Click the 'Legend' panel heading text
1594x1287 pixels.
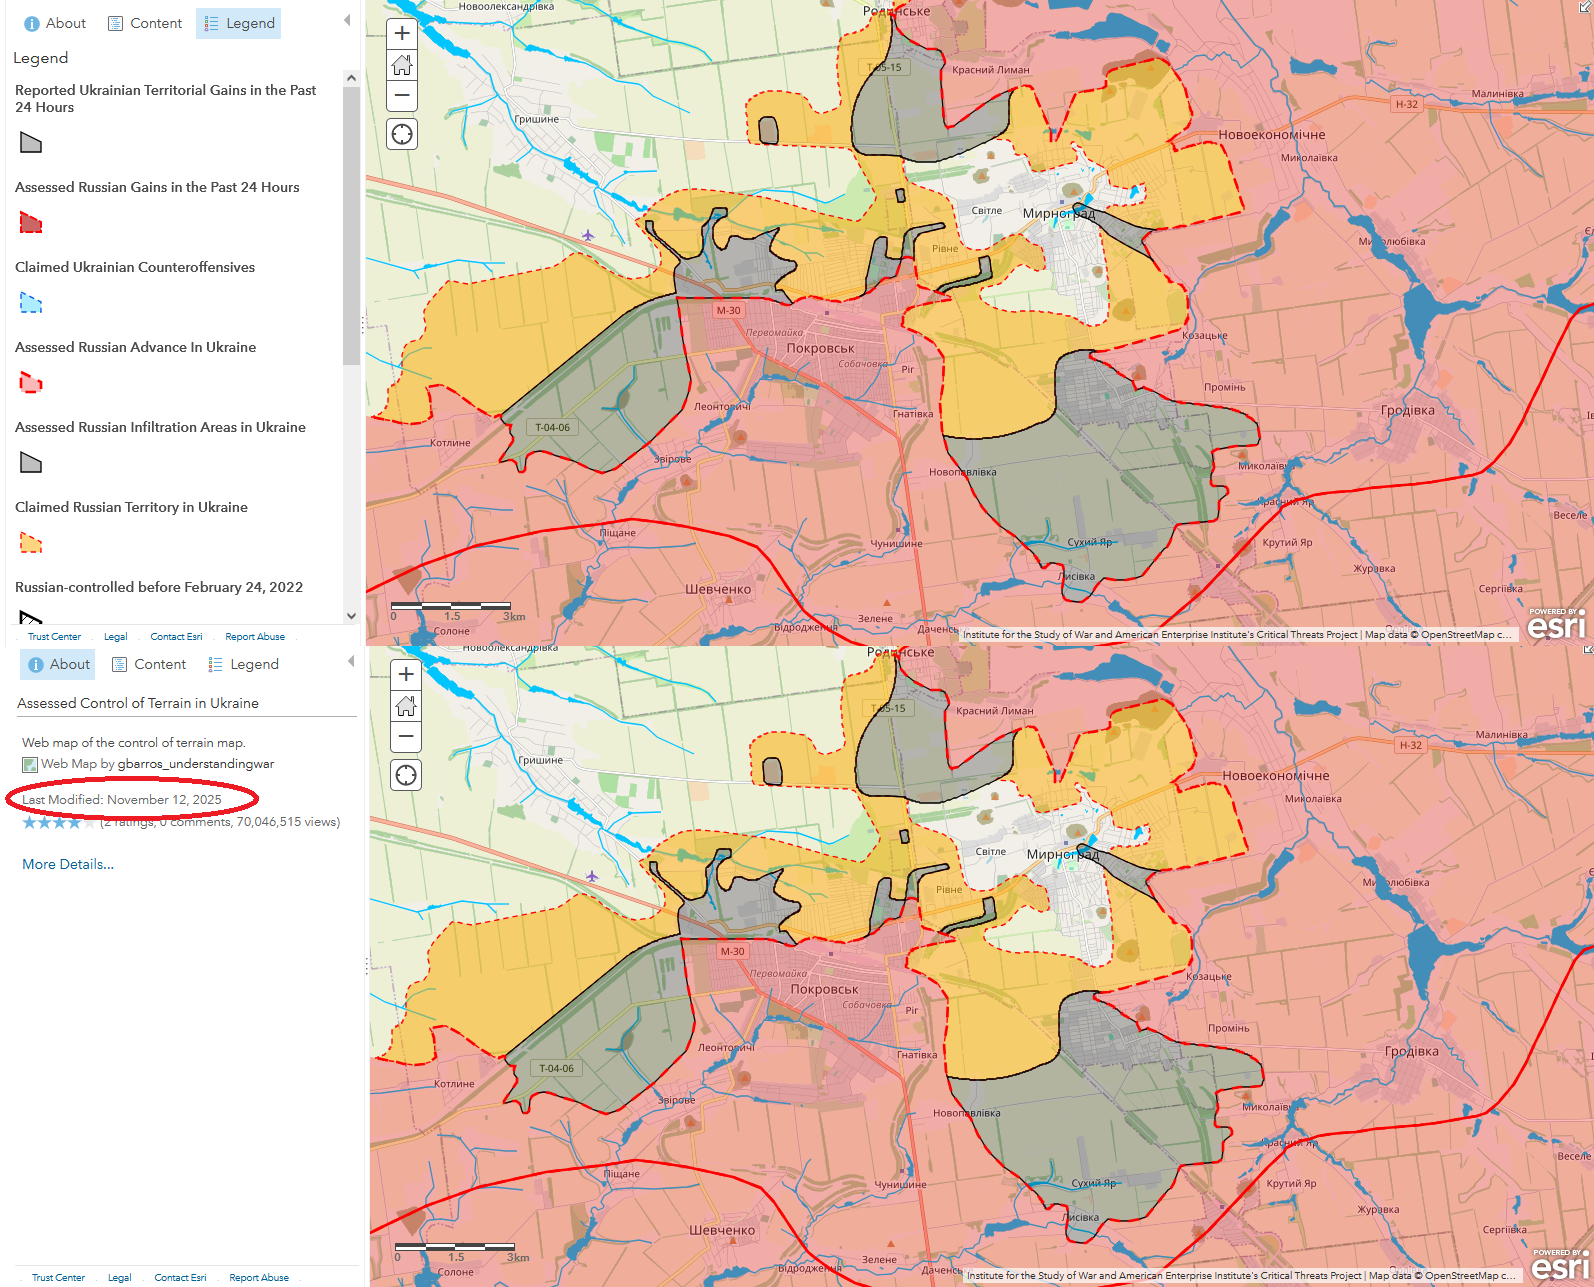coord(41,58)
